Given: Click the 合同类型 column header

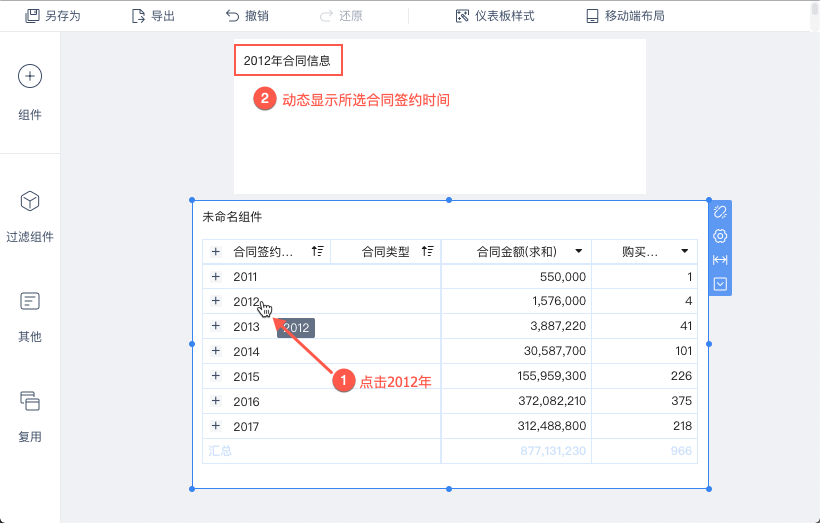Looking at the screenshot, I should 385,252.
